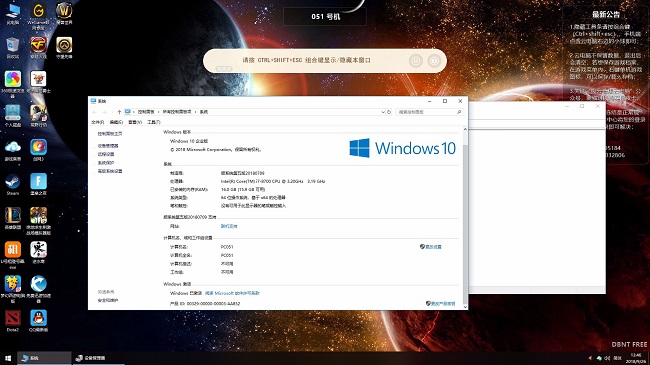Launch the black-ink calligraphy game icon
This screenshot has height=365, width=650.
click(x=38, y=253)
